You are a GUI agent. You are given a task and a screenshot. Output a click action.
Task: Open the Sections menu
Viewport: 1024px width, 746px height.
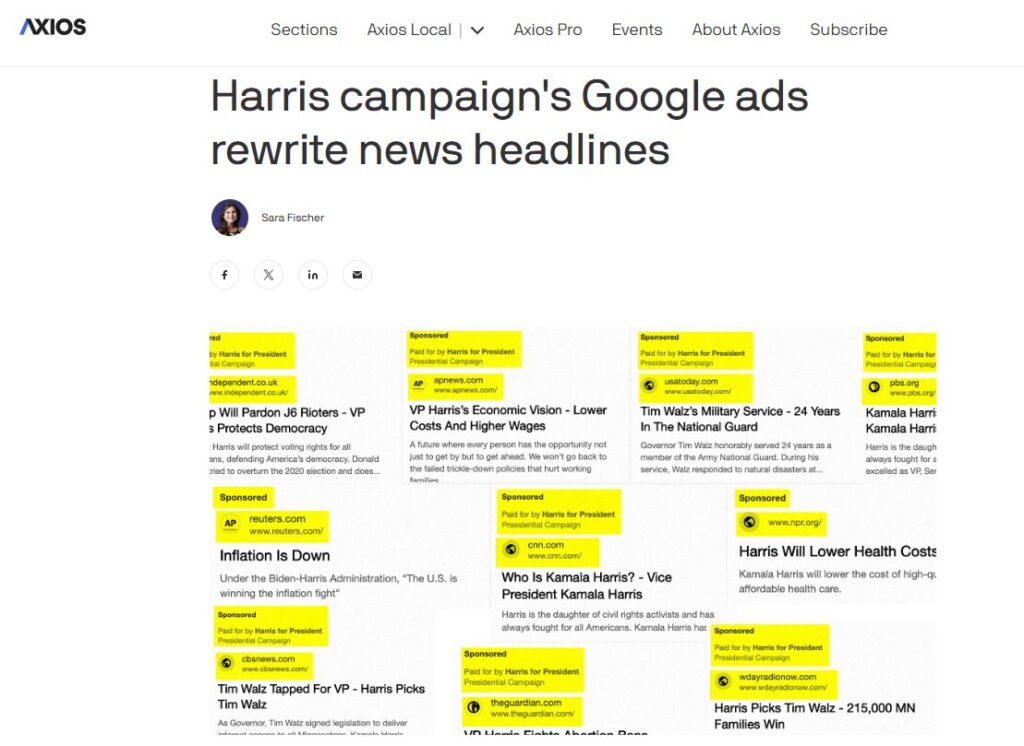(x=304, y=30)
